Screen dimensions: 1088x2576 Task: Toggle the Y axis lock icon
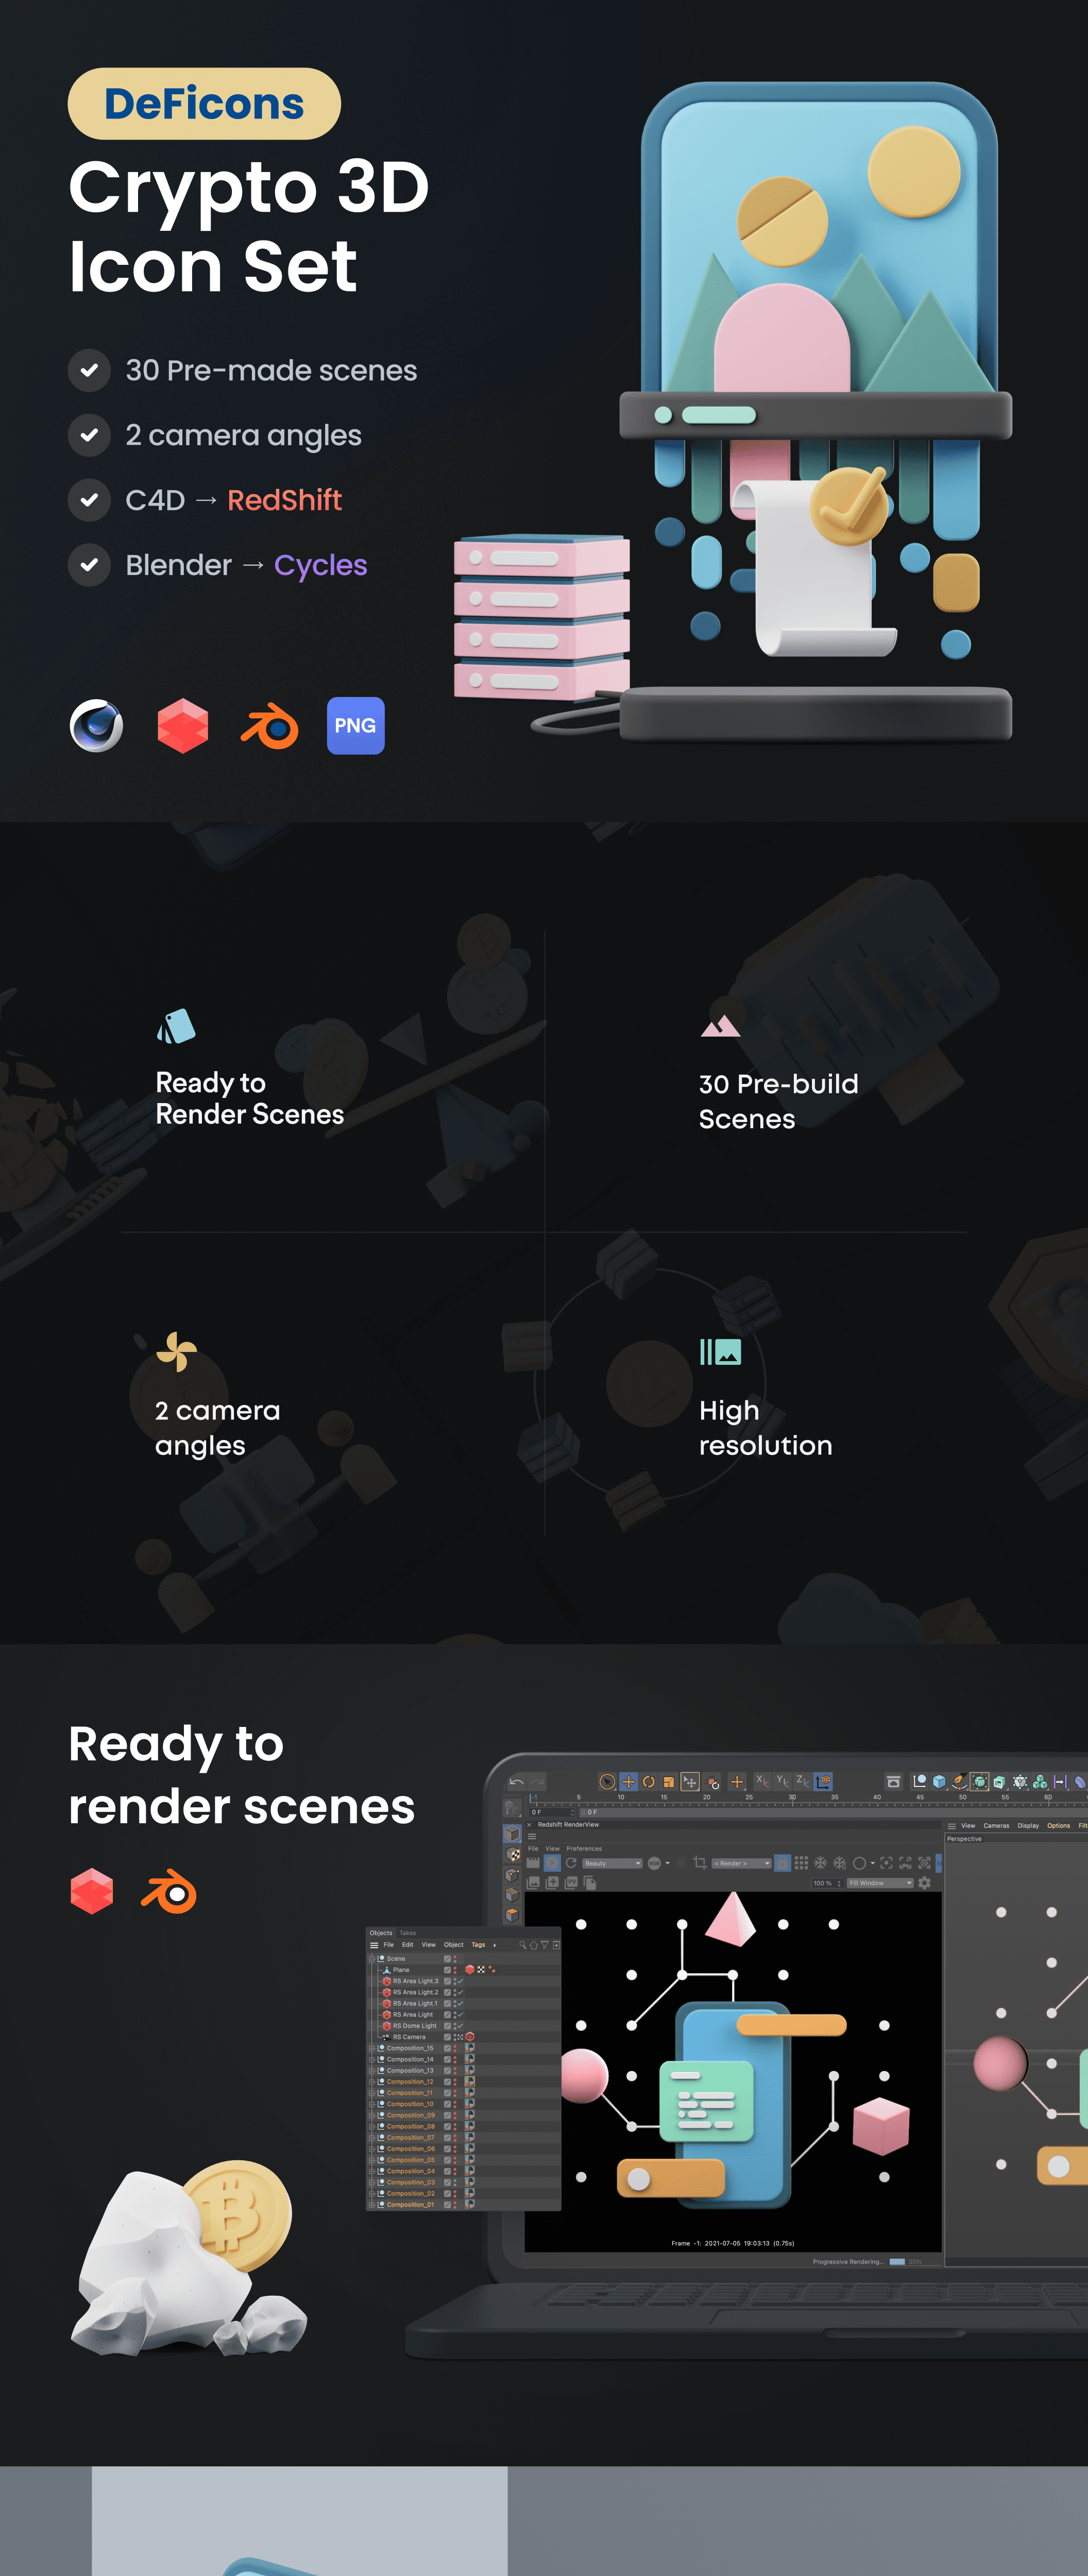pos(782,1781)
